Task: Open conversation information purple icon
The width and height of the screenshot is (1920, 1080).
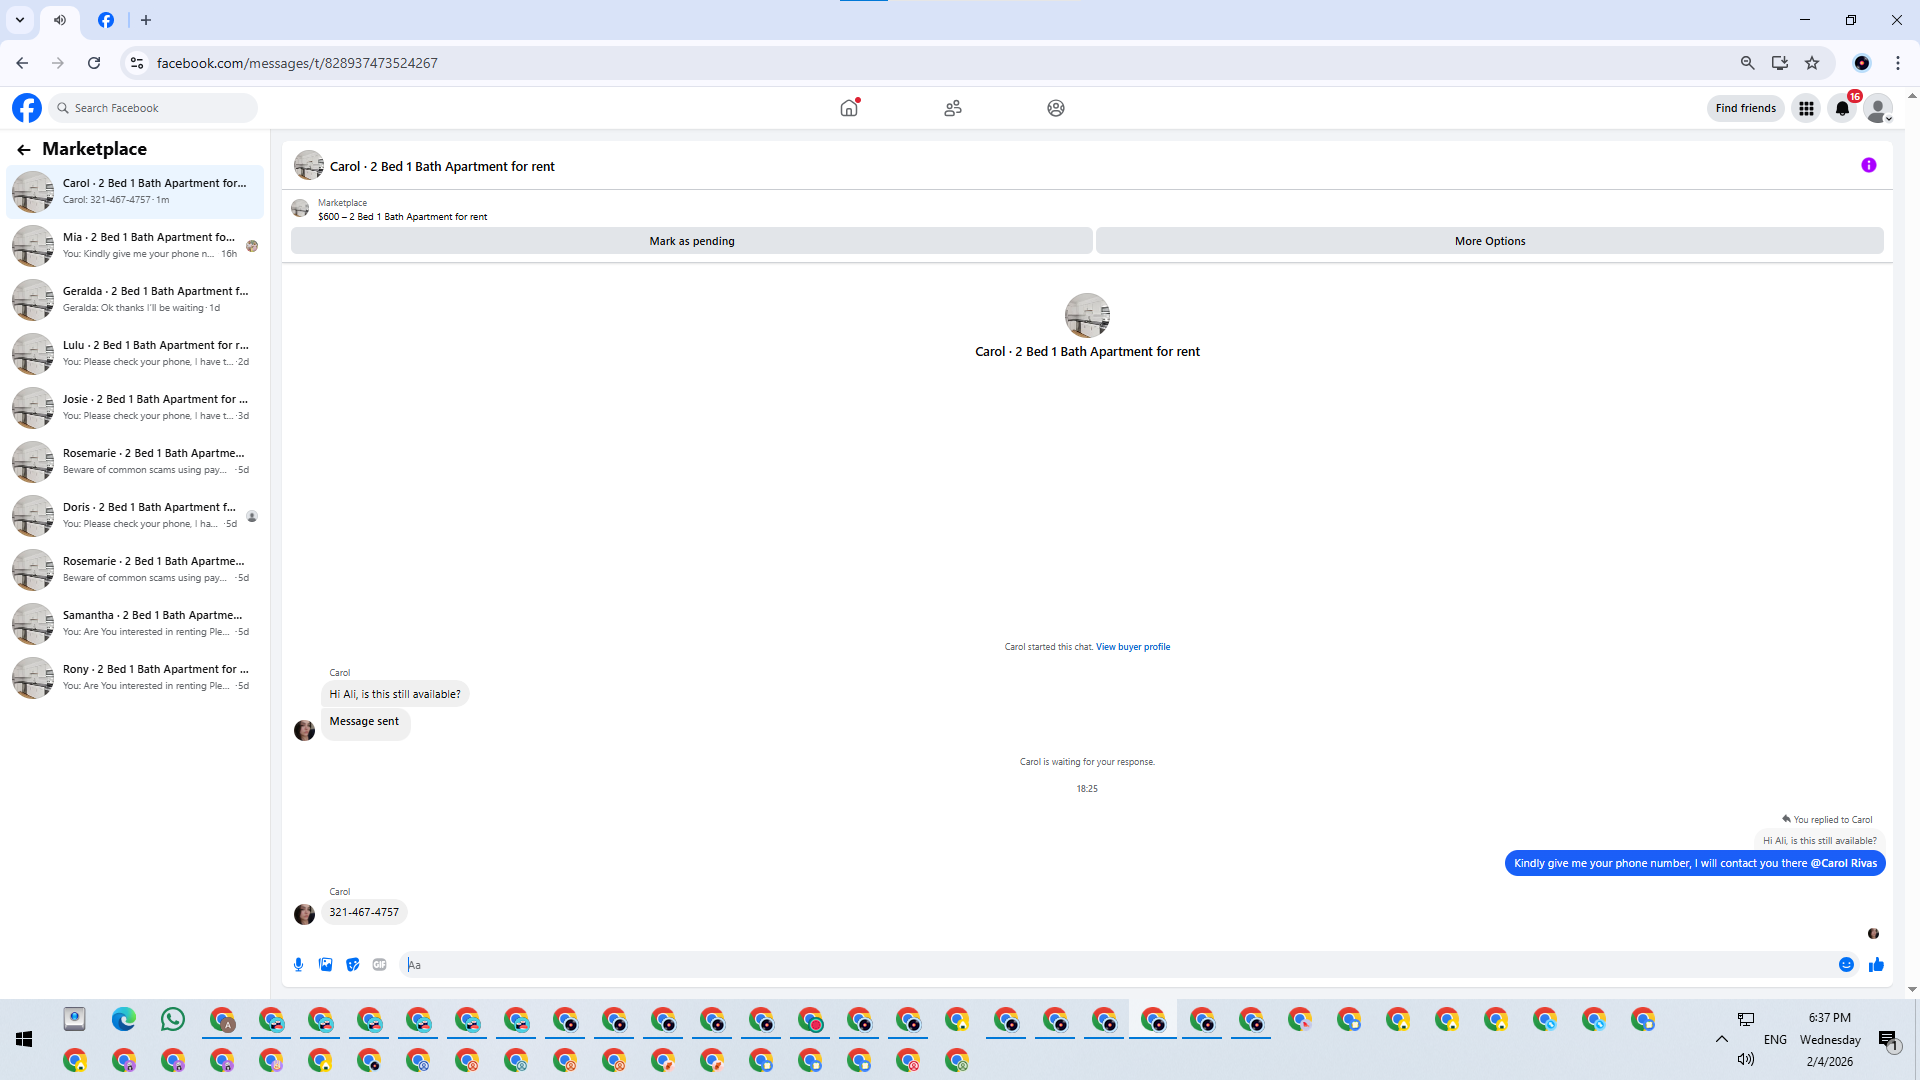Action: (1868, 166)
